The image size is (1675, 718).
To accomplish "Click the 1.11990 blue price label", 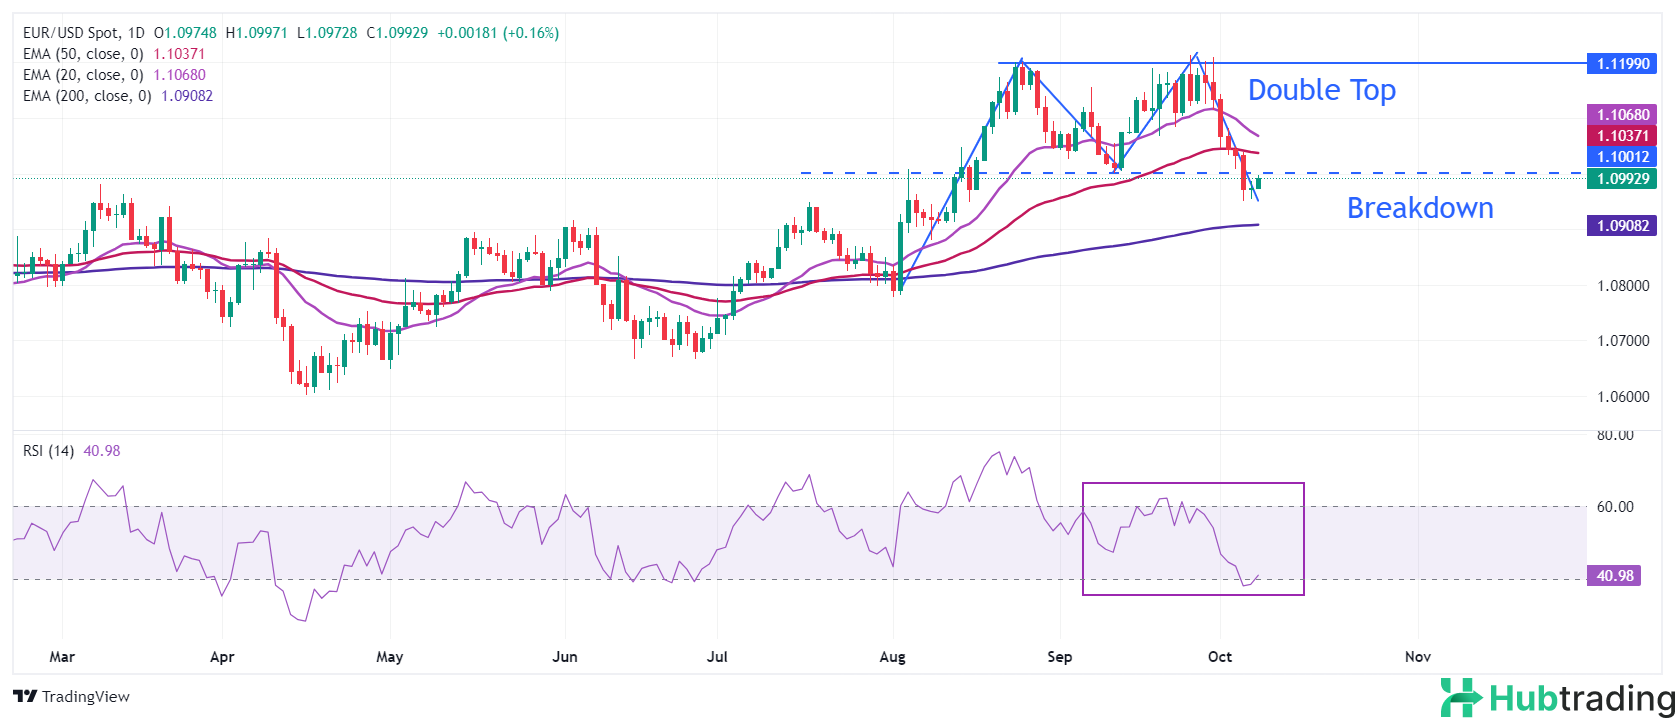I will coord(1621,64).
